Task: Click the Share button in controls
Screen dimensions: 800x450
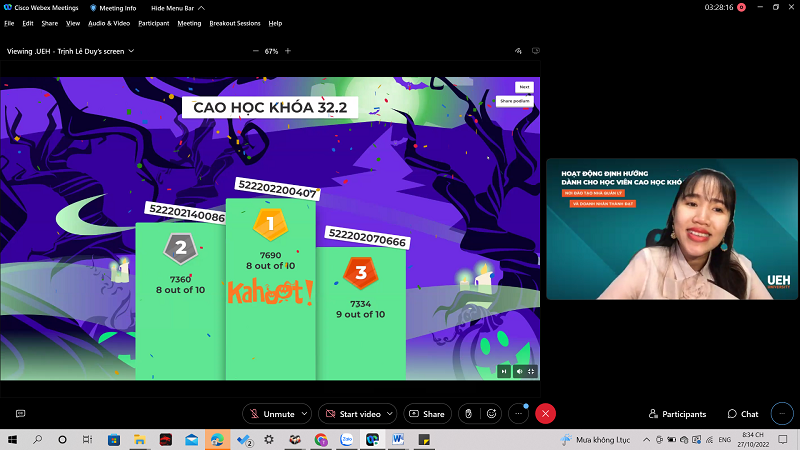Action: click(427, 414)
